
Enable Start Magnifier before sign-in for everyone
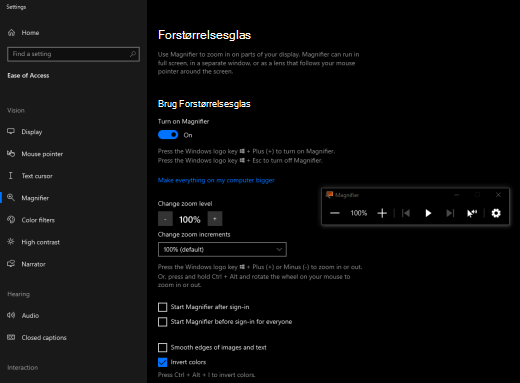coord(162,322)
